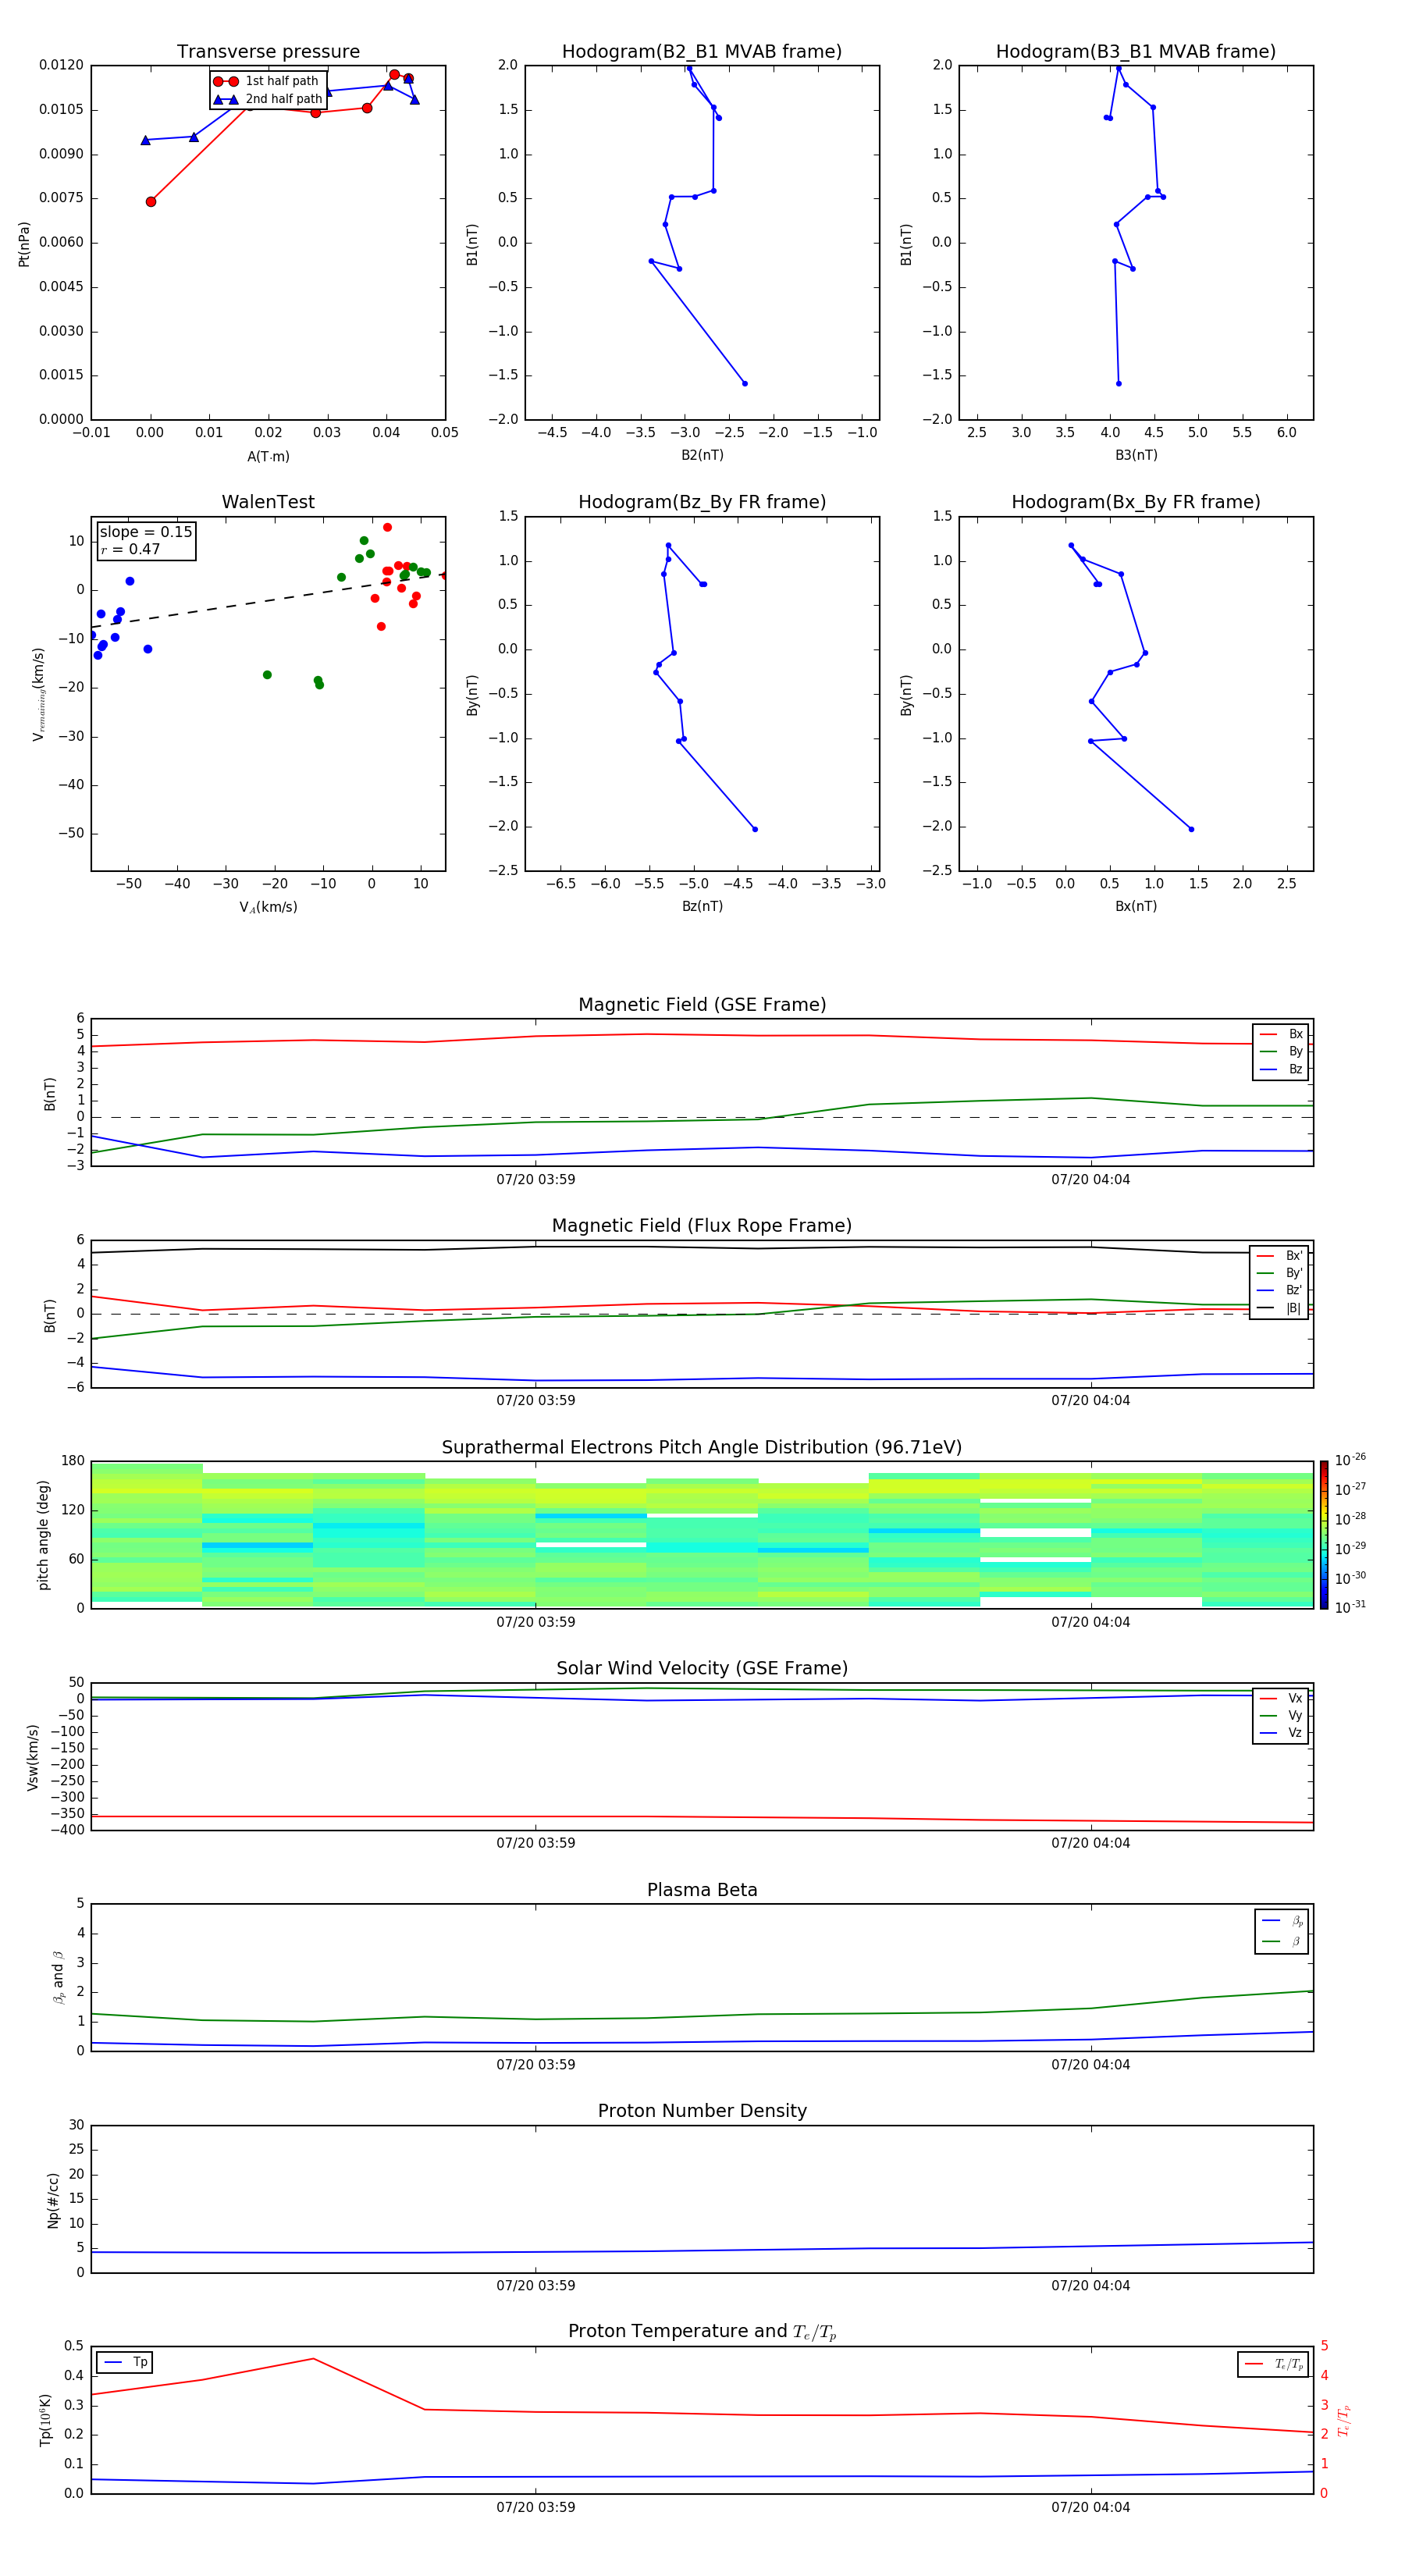Screen dimensions: 1405x2576
Task: Click the red 'Te/Tp' right axis label
Action: [1345, 2421]
